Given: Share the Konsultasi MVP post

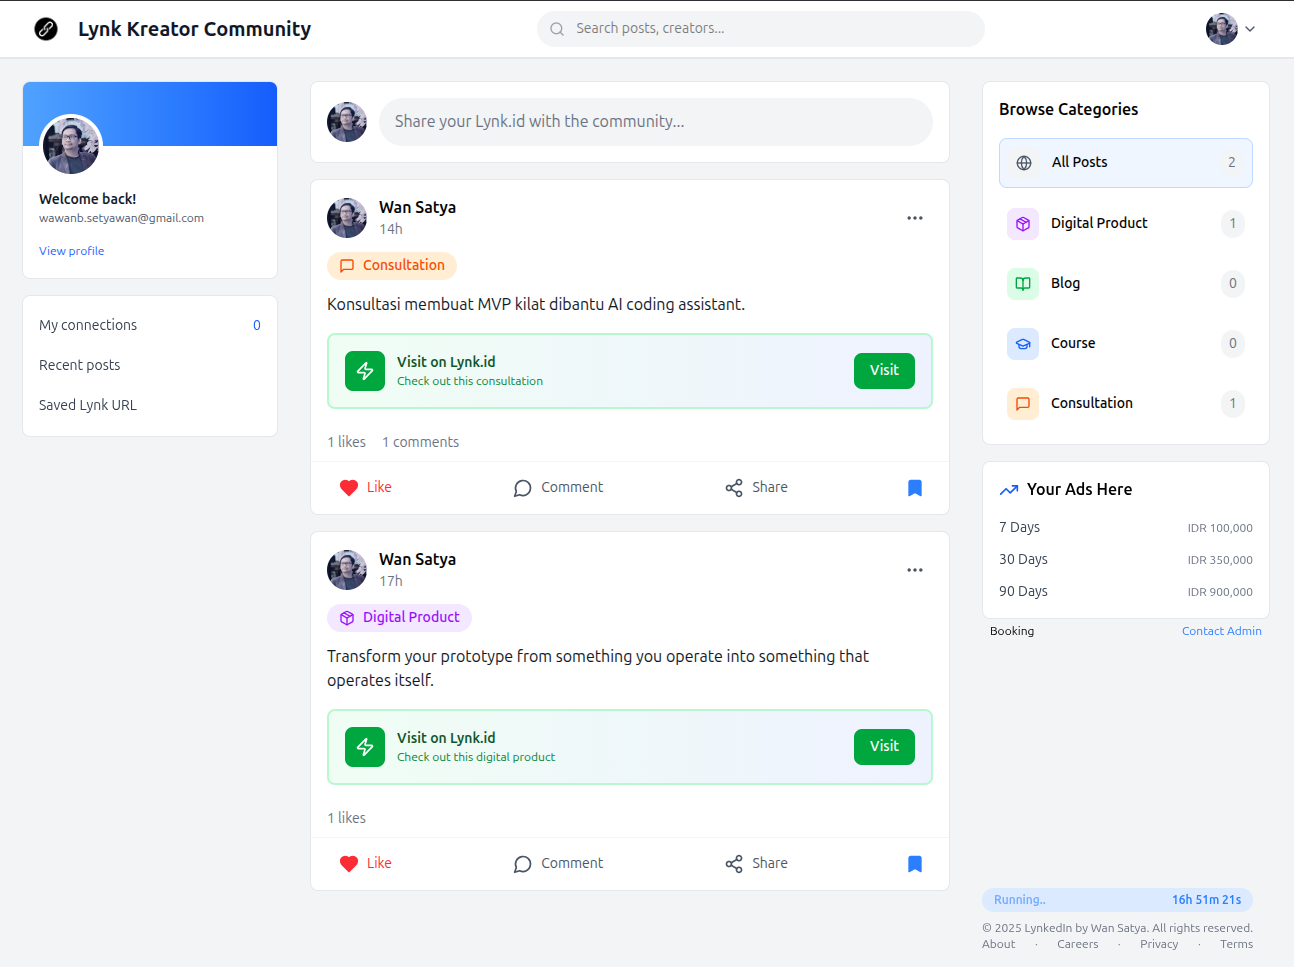Looking at the screenshot, I should (757, 488).
